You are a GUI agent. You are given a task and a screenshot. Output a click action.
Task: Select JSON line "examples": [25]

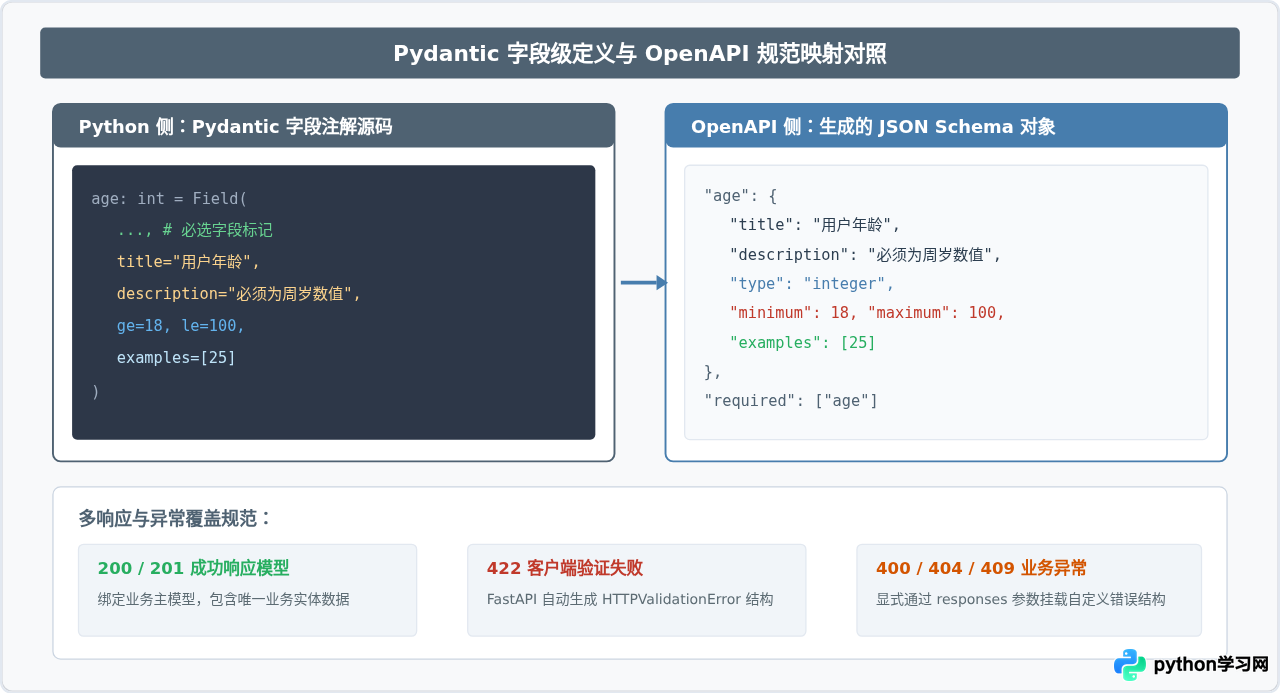point(803,343)
